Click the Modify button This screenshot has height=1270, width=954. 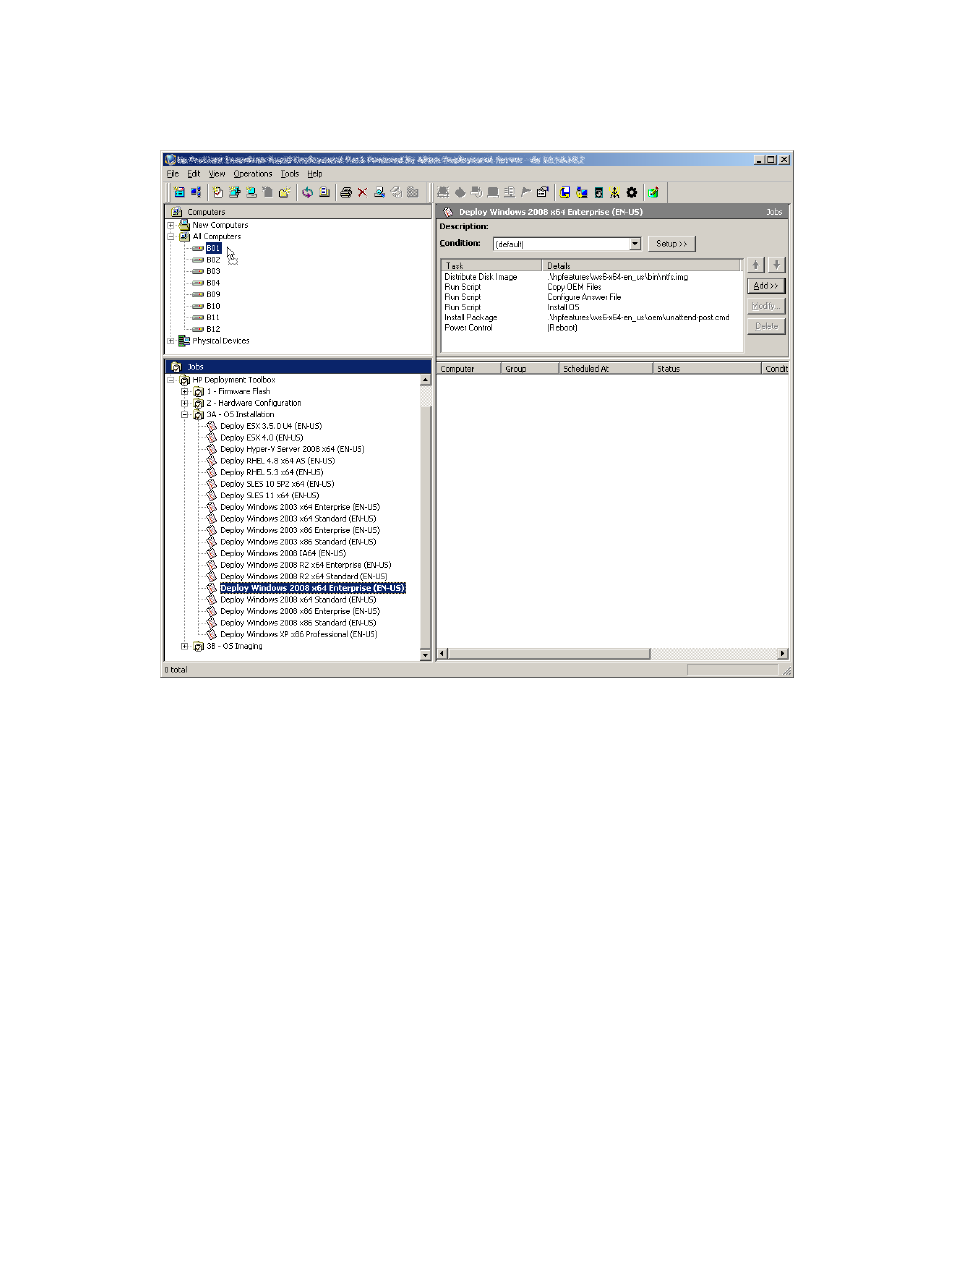click(766, 306)
